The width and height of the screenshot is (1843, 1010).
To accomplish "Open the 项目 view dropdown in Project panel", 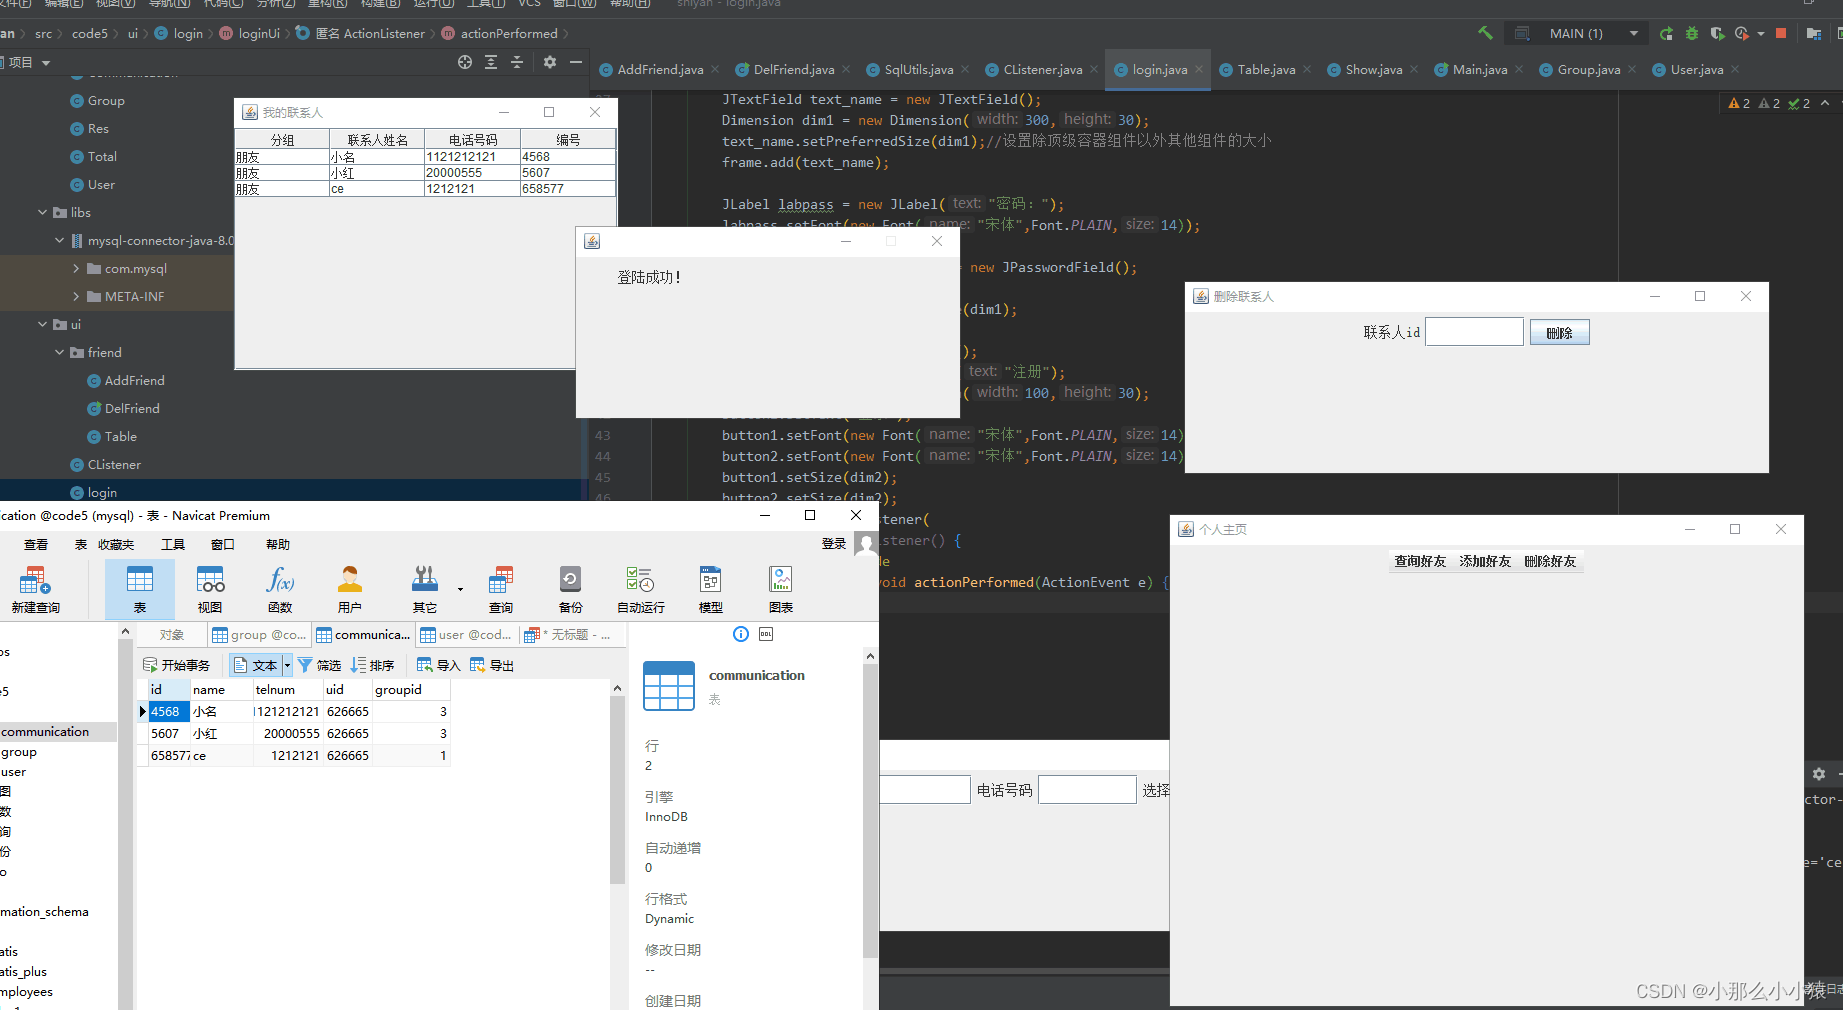I will (46, 62).
